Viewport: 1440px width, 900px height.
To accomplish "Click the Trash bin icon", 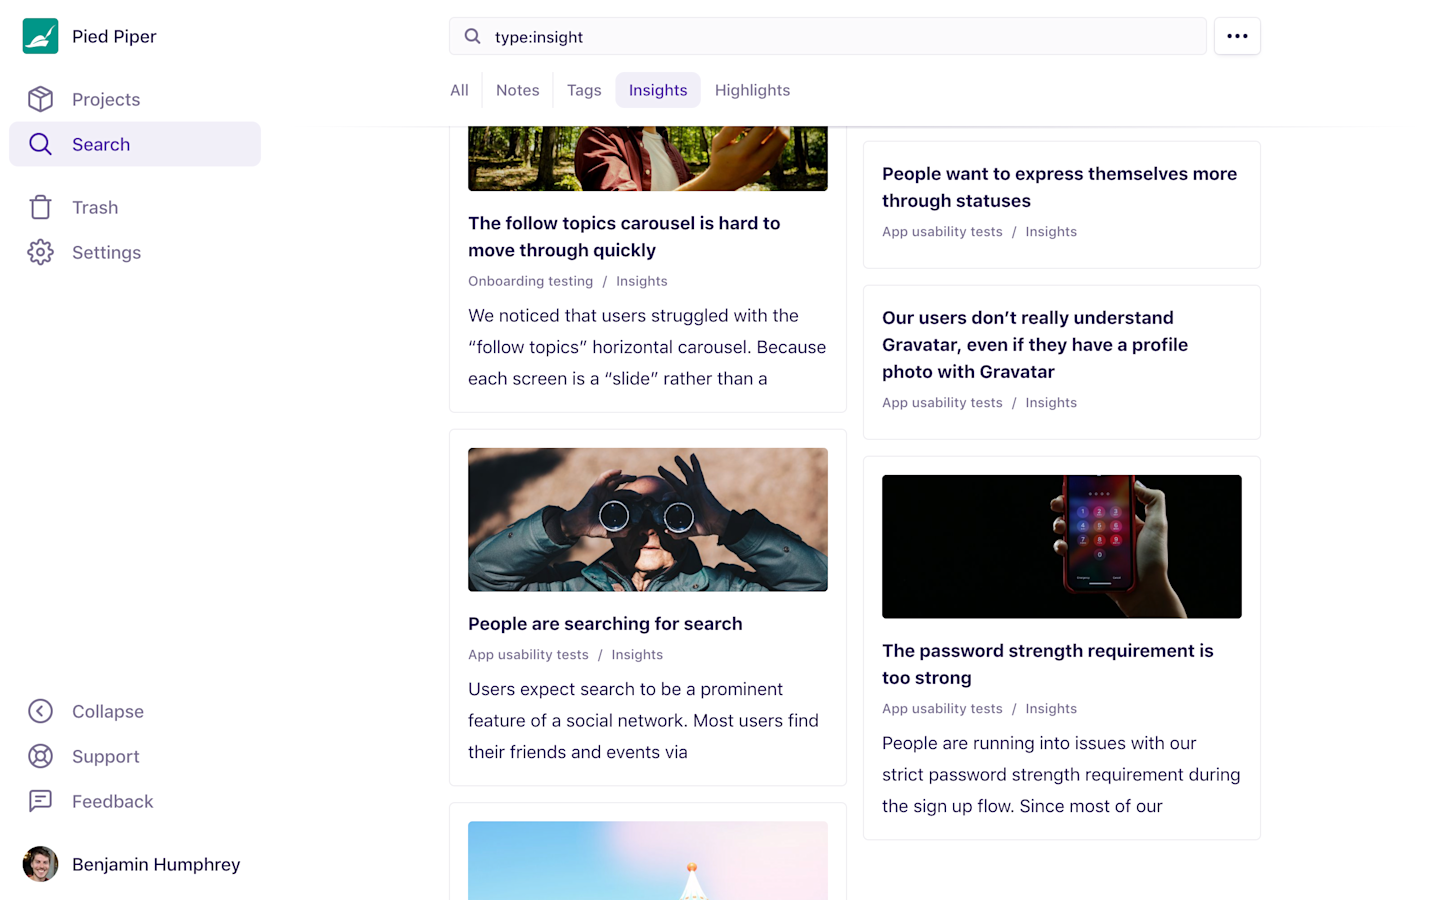I will coord(40,207).
